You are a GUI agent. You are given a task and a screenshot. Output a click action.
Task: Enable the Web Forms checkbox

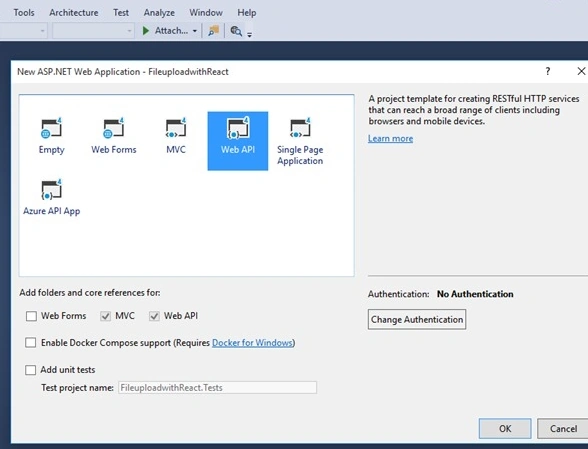(31, 316)
